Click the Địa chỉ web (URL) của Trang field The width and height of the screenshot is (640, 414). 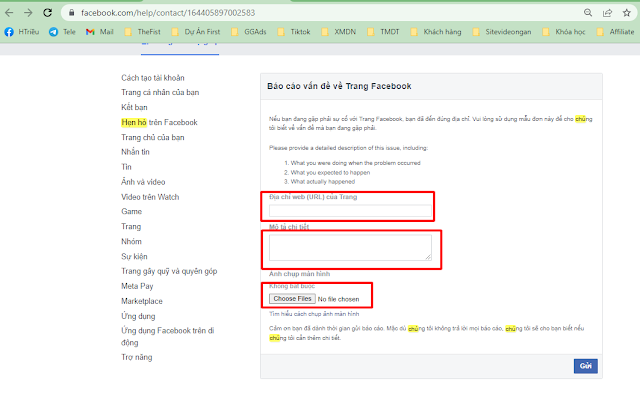350,211
